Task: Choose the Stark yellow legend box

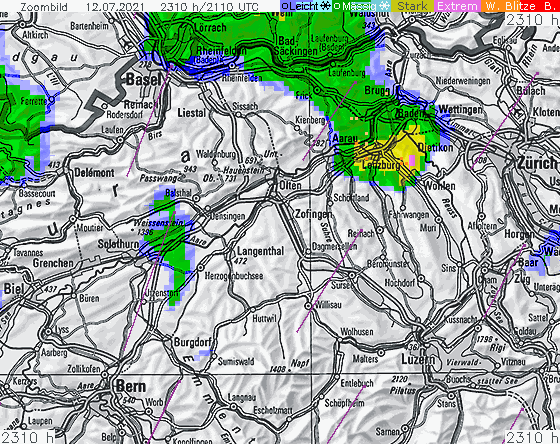Action: [x=412, y=6]
